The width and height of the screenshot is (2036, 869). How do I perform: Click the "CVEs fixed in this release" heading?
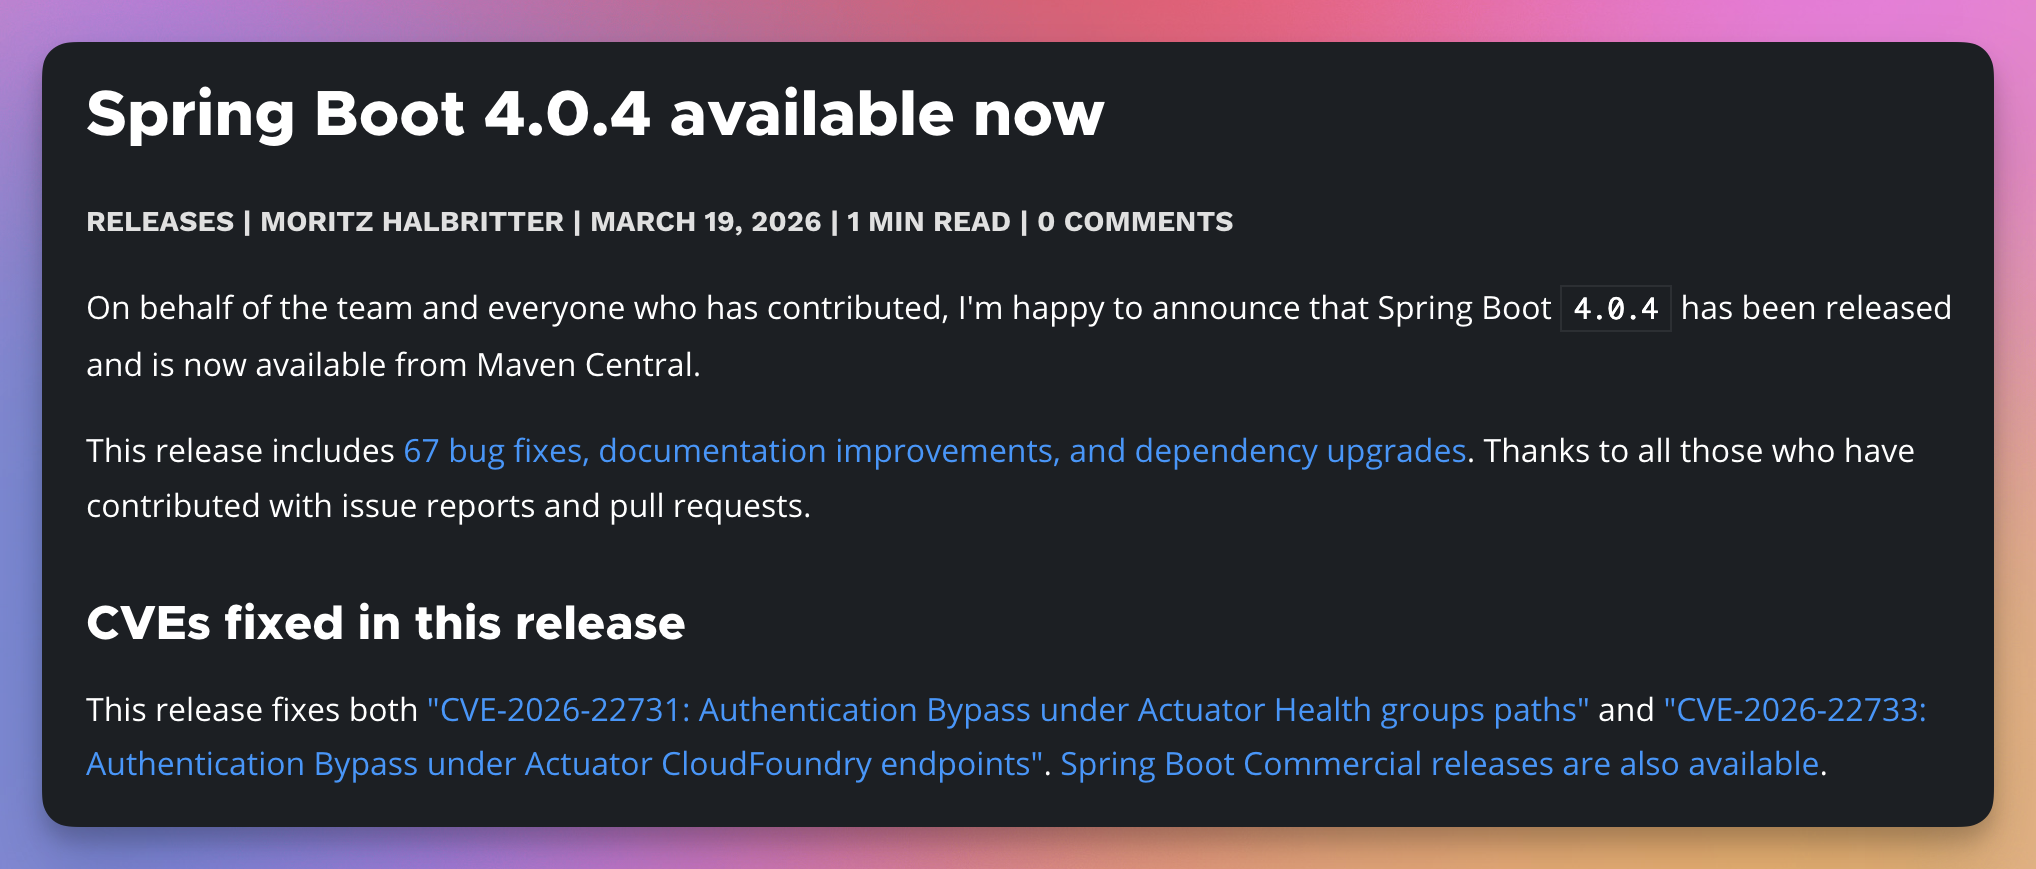pos(385,623)
